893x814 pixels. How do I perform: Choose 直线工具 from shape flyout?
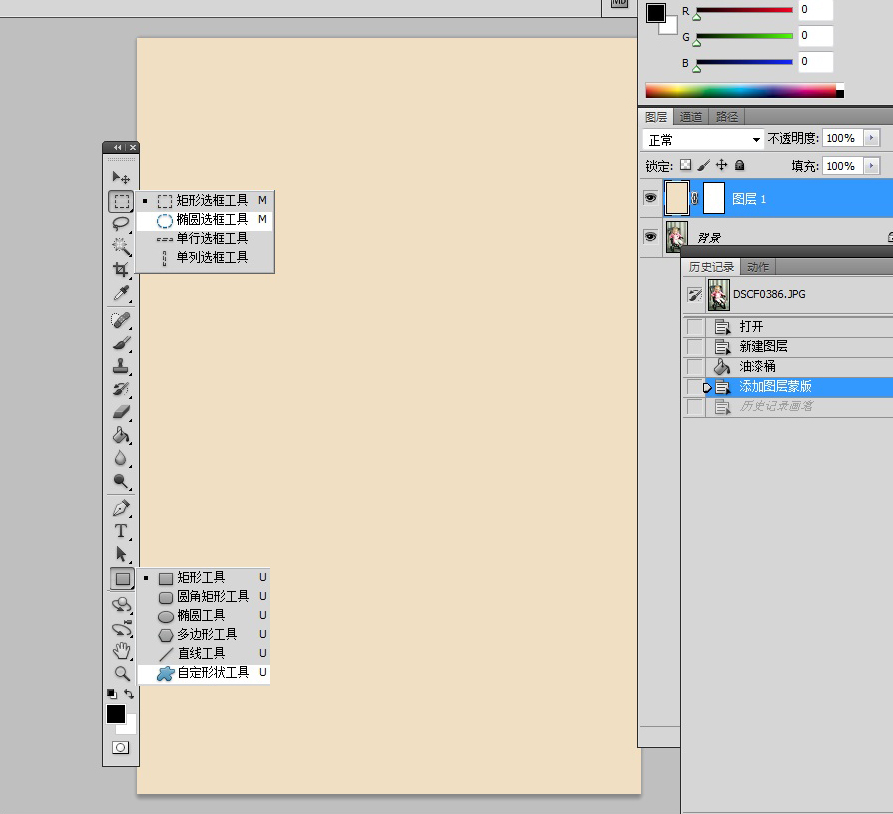coord(204,653)
